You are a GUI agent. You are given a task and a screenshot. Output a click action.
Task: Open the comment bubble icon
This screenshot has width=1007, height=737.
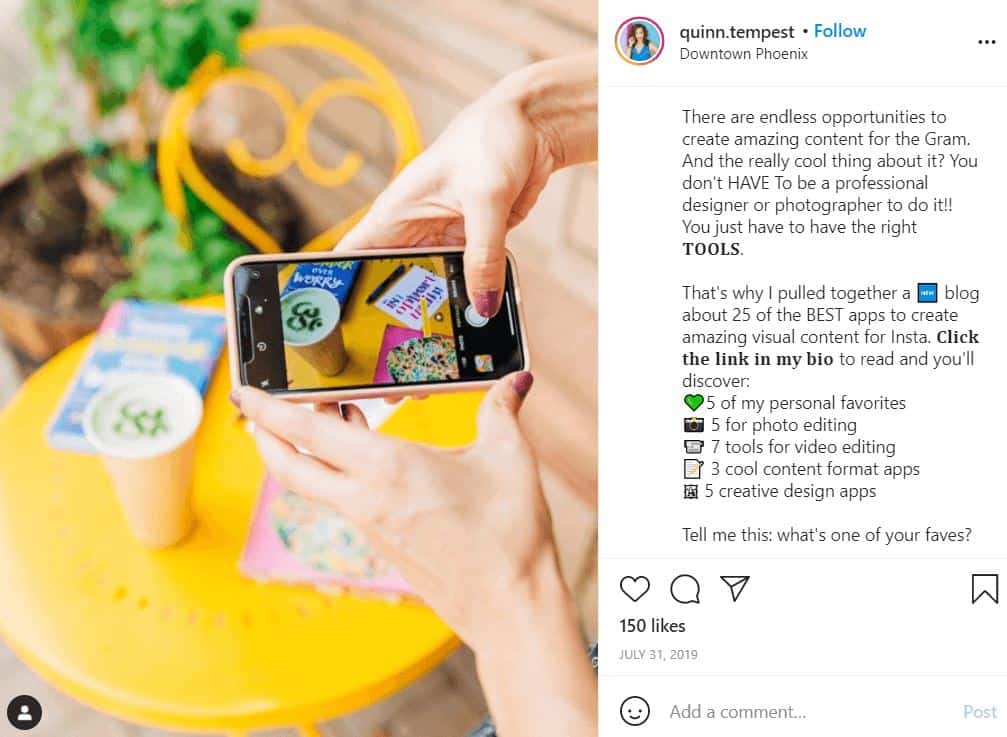point(685,589)
